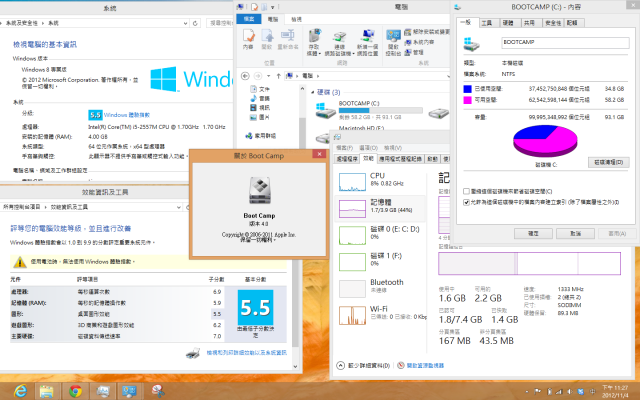Open Resource Monitor link in Task Manager
The height and width of the screenshot is (400, 640).
[x=425, y=365]
